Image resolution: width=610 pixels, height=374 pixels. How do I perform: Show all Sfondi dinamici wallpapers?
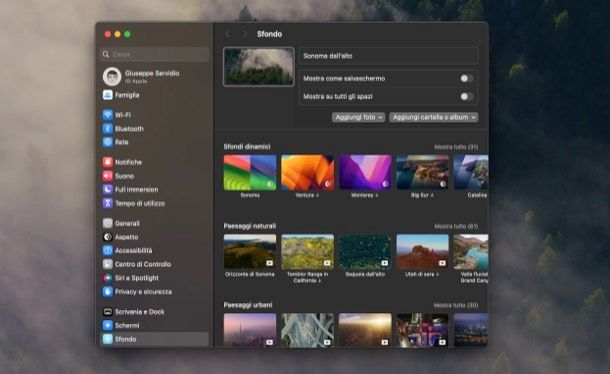tap(456, 147)
